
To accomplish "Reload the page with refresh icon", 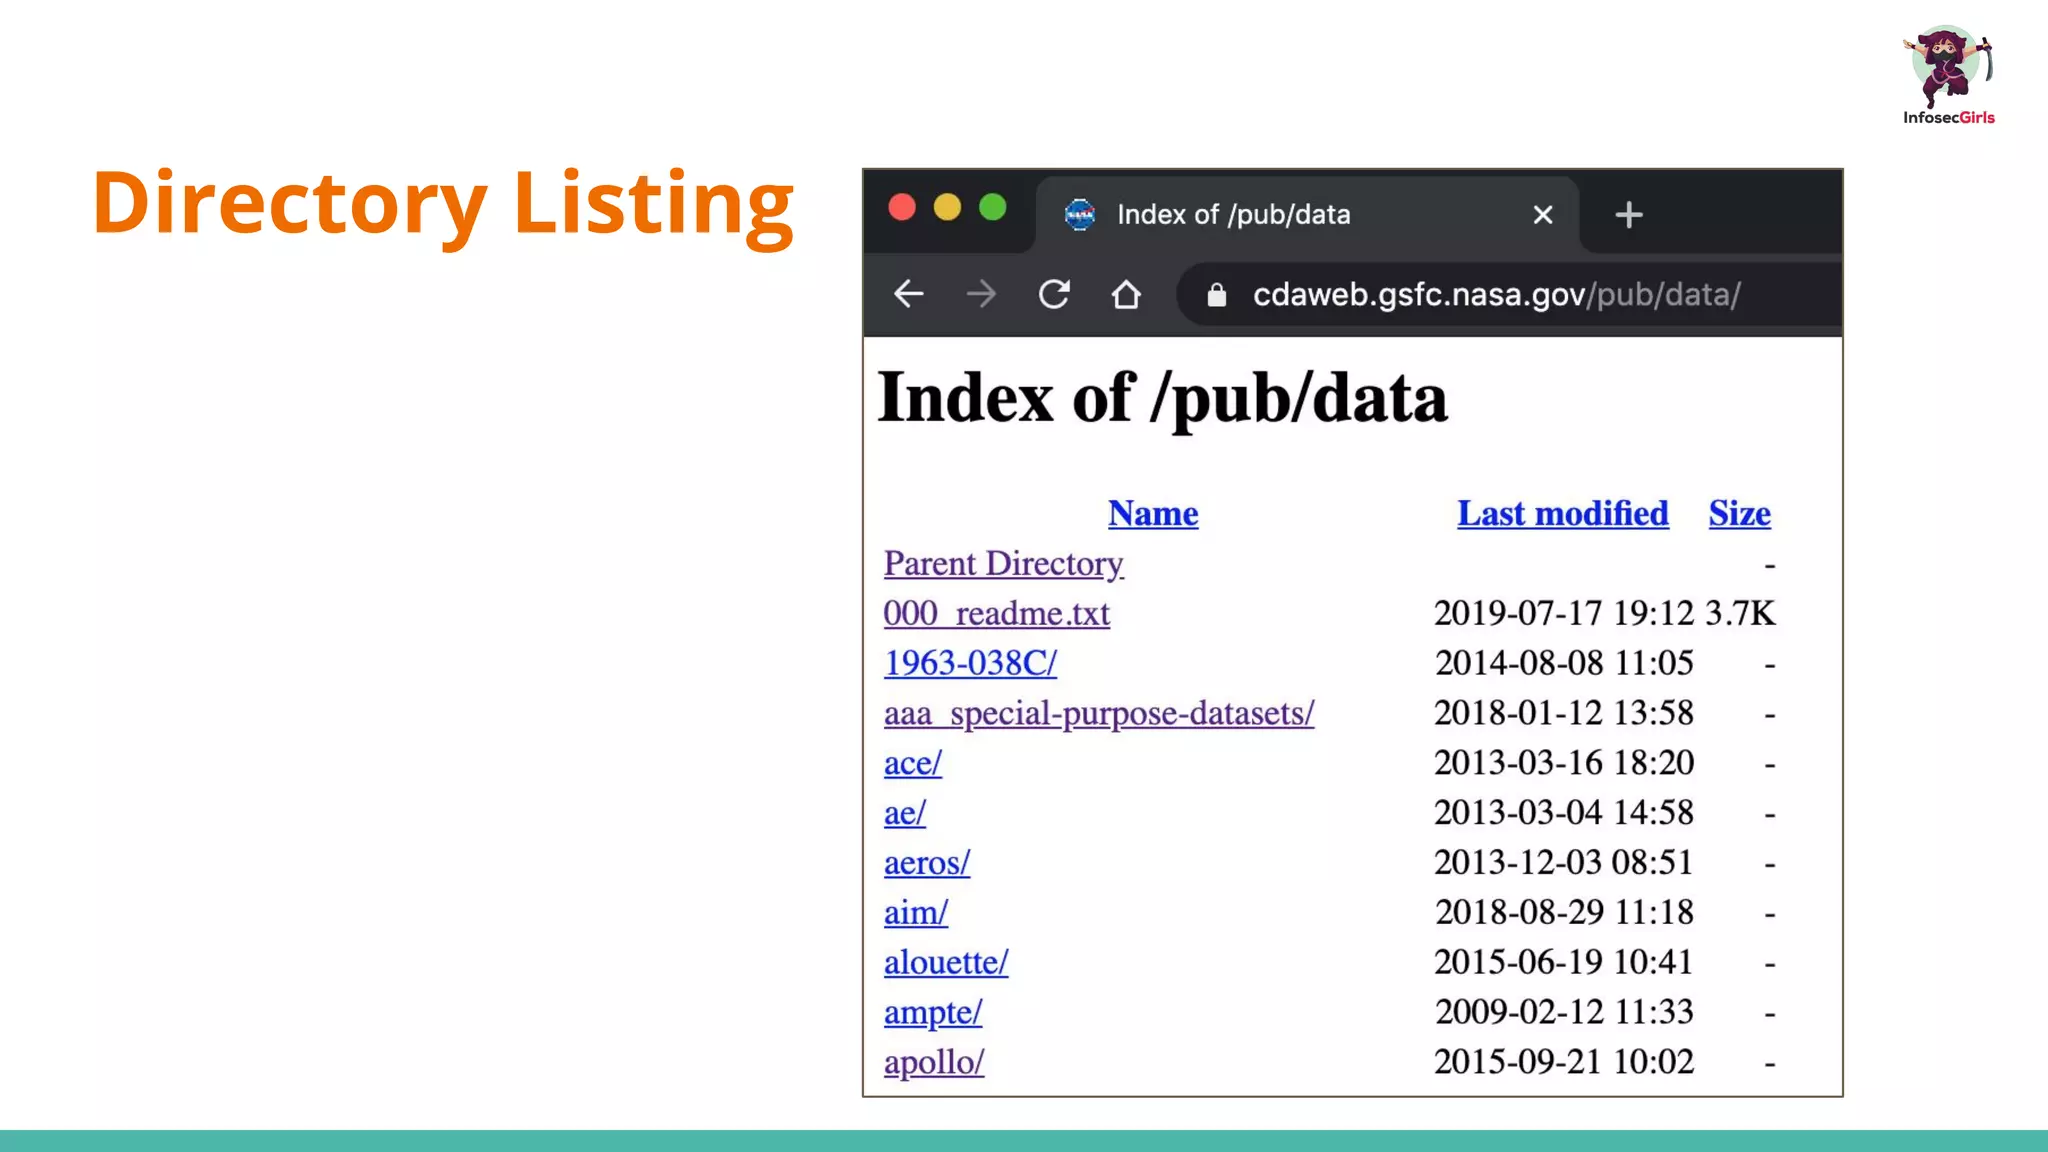I will 1054,294.
